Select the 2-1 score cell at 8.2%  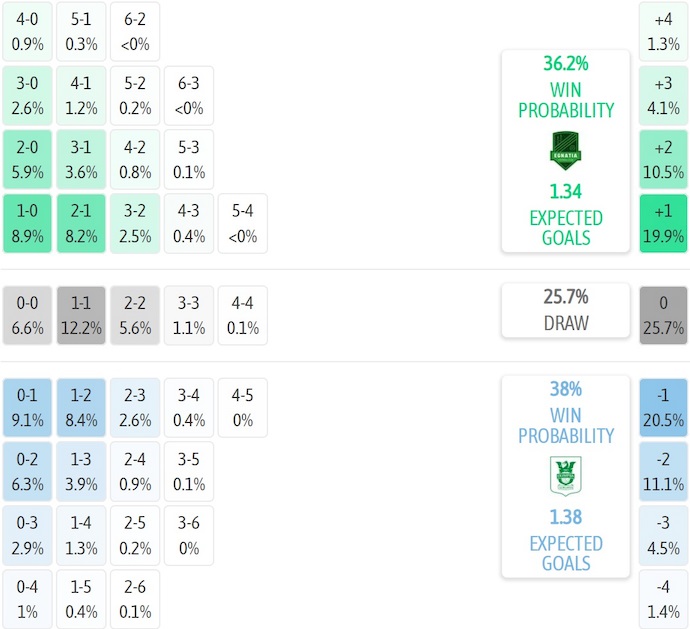(x=81, y=224)
